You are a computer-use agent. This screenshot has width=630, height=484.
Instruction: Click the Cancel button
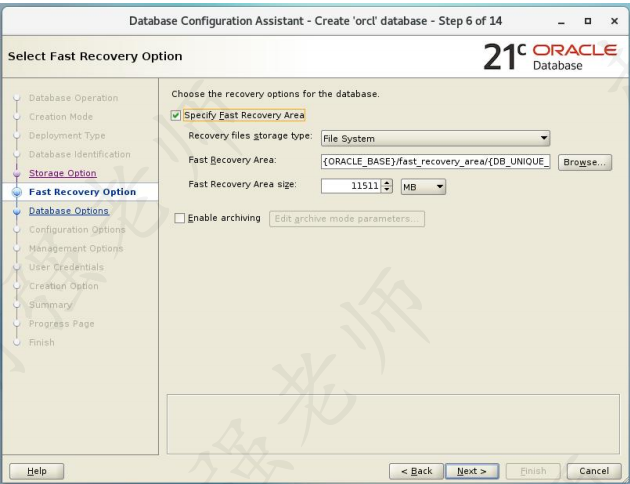coord(594,471)
